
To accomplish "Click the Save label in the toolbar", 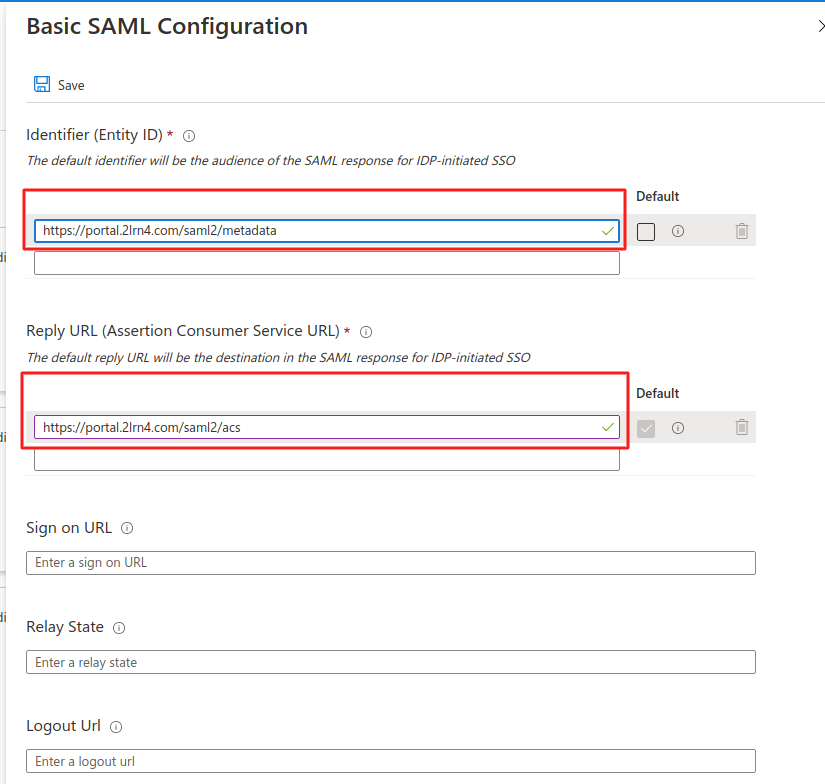I will (x=71, y=85).
